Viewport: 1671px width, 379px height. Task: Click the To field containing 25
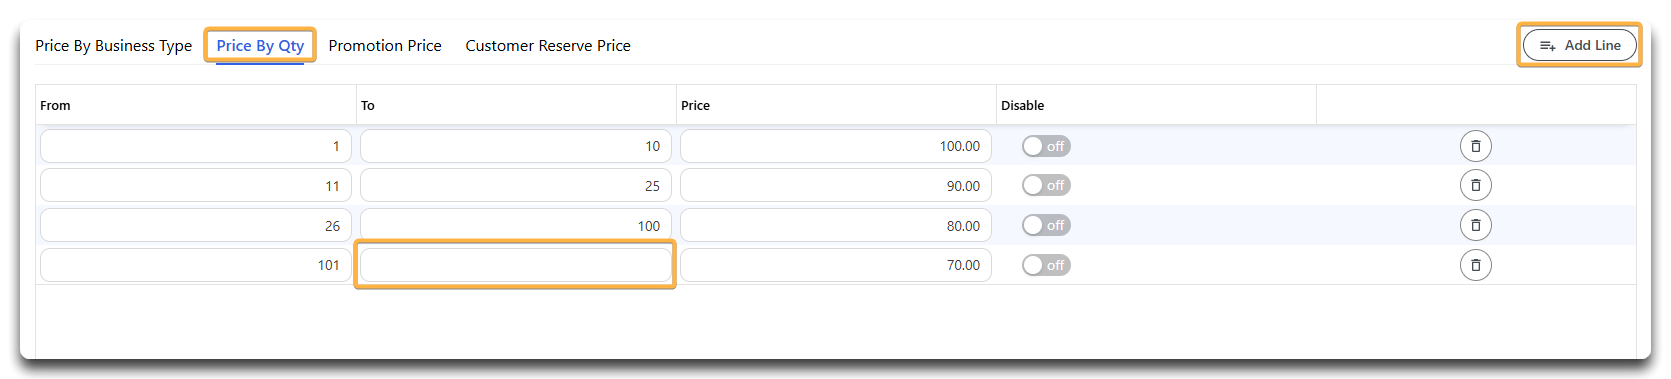[x=515, y=185]
